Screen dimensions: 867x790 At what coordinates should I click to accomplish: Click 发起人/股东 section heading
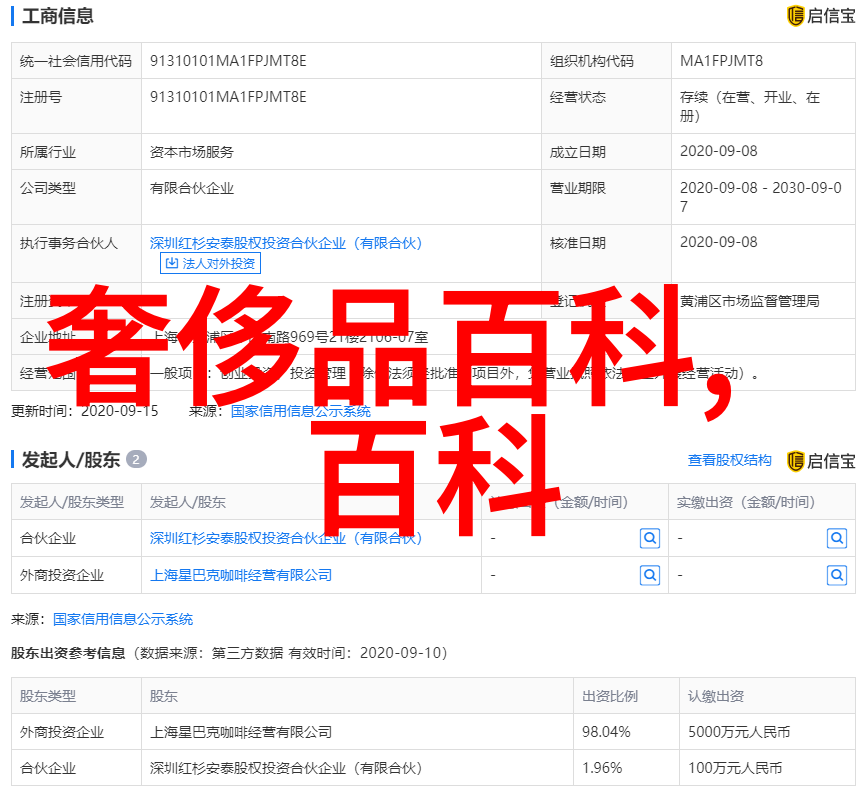71,460
